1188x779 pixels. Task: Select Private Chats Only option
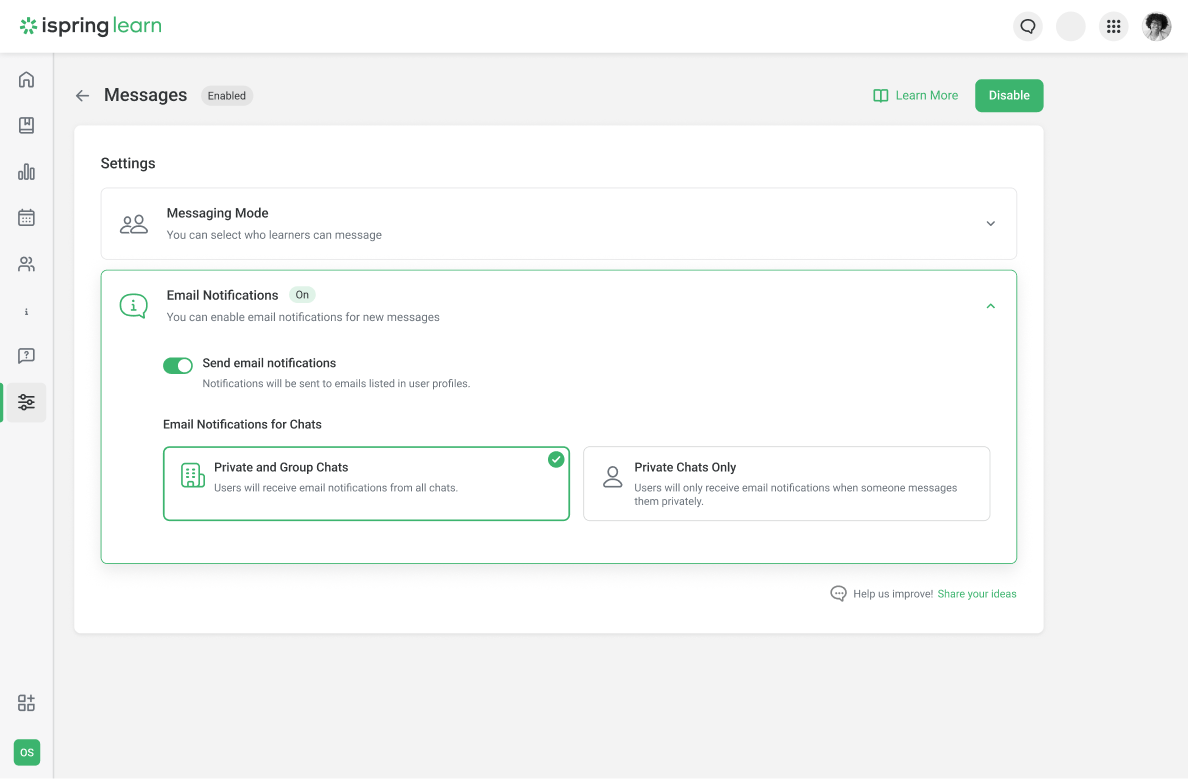(786, 483)
